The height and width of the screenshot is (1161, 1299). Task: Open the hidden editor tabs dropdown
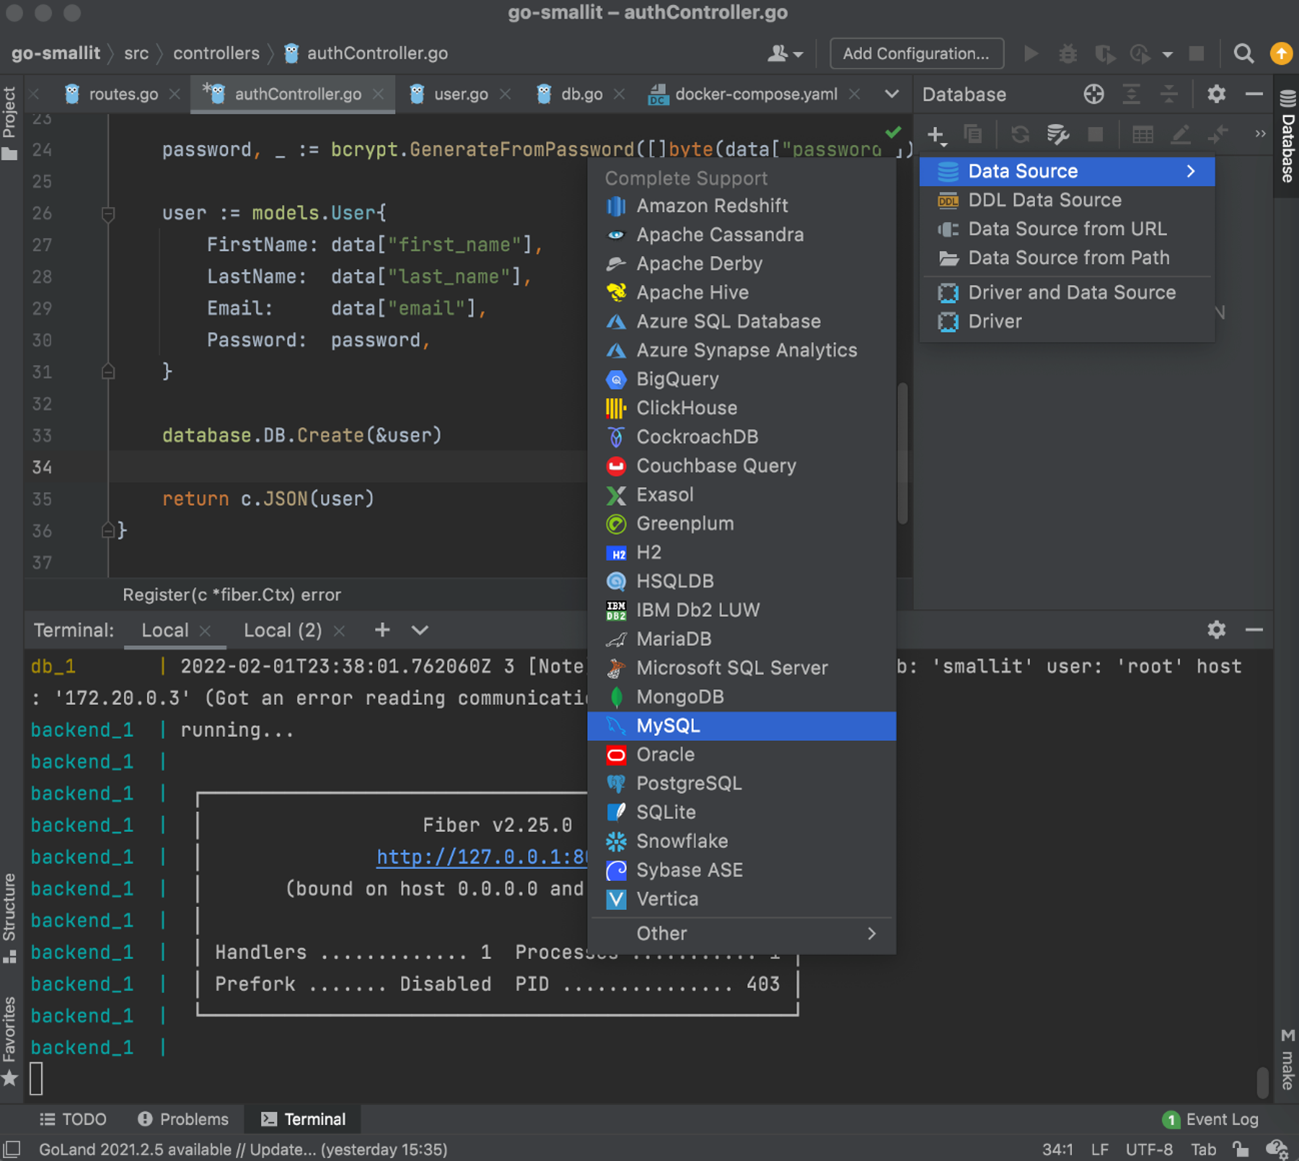click(x=891, y=94)
